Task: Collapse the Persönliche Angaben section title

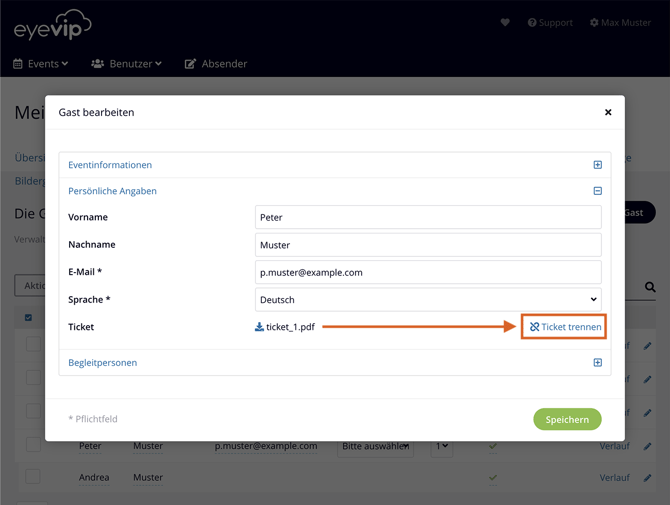Action: 112,191
